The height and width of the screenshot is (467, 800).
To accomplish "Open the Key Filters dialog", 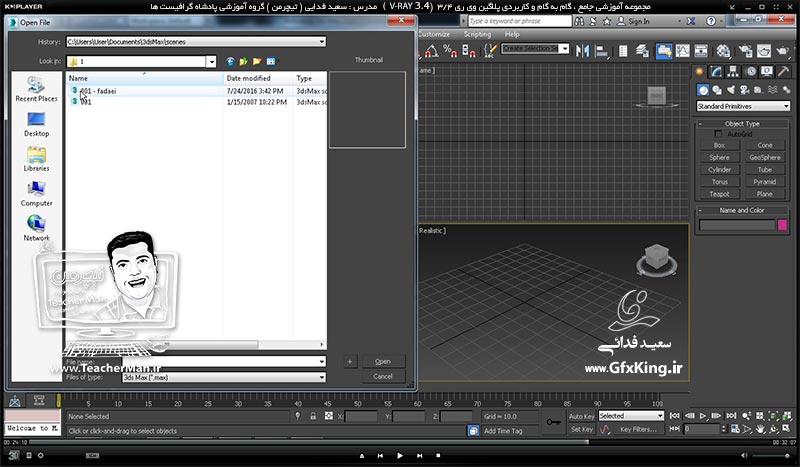I will tap(638, 429).
